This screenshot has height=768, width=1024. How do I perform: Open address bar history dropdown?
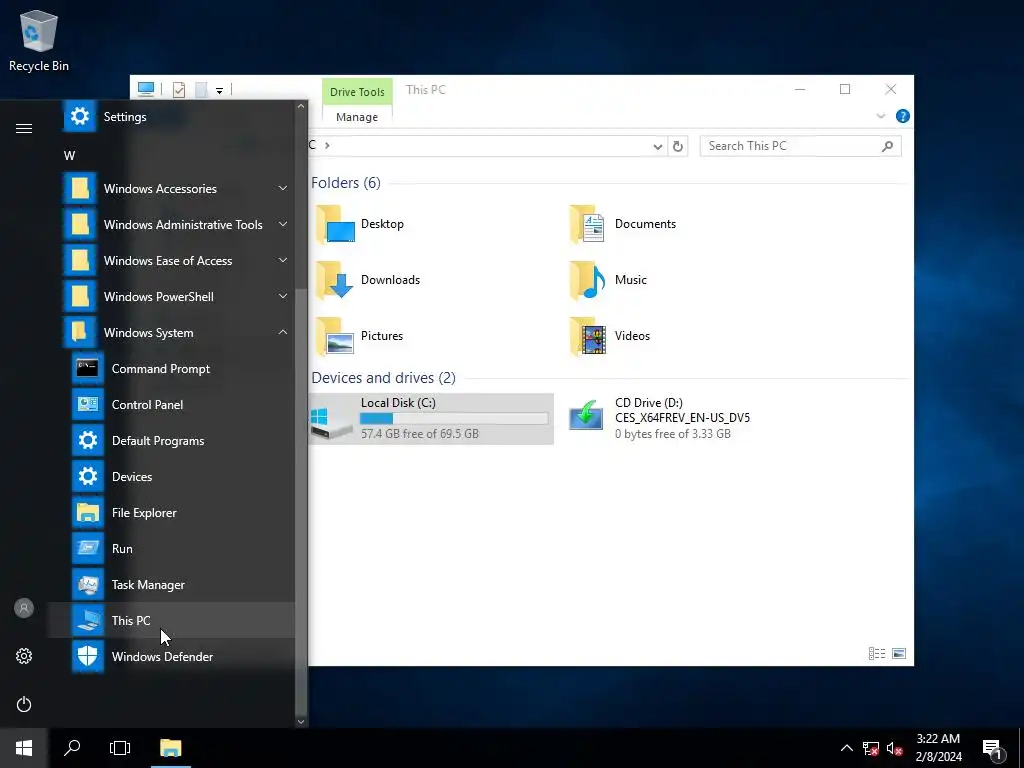[658, 146]
